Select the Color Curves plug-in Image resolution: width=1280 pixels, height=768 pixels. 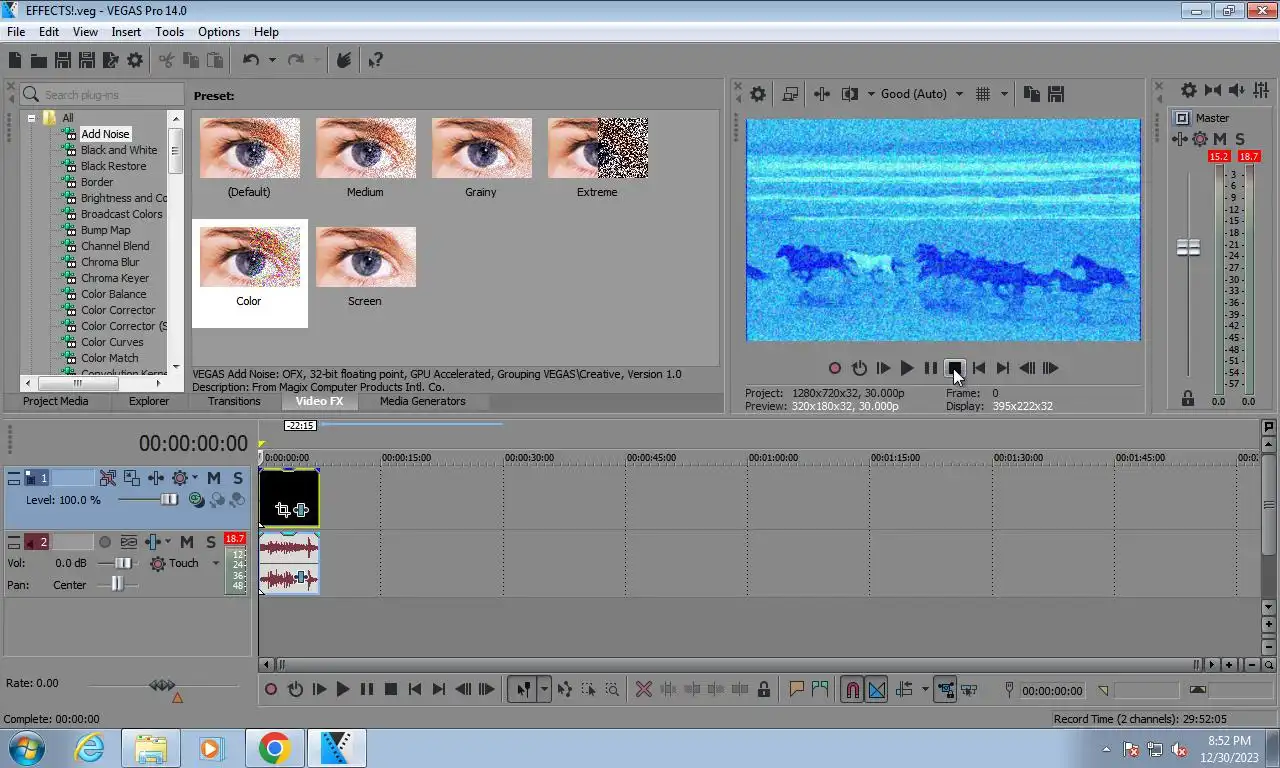[x=112, y=342]
